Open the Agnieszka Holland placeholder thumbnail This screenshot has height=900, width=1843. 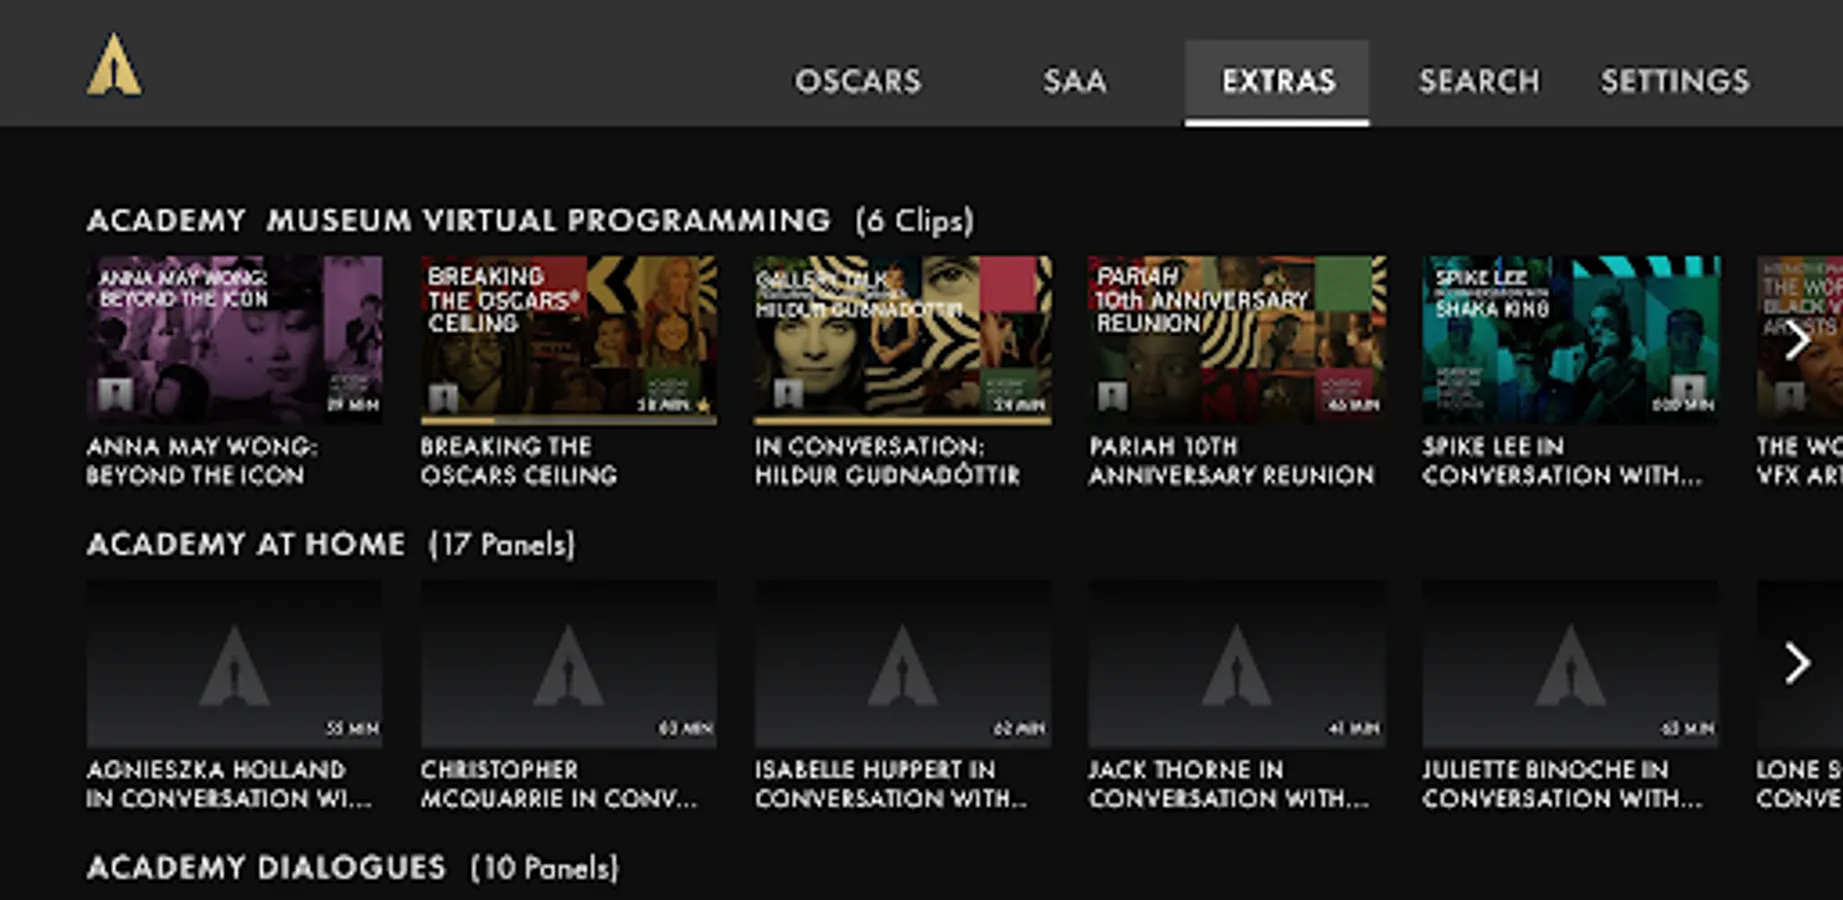(x=234, y=664)
